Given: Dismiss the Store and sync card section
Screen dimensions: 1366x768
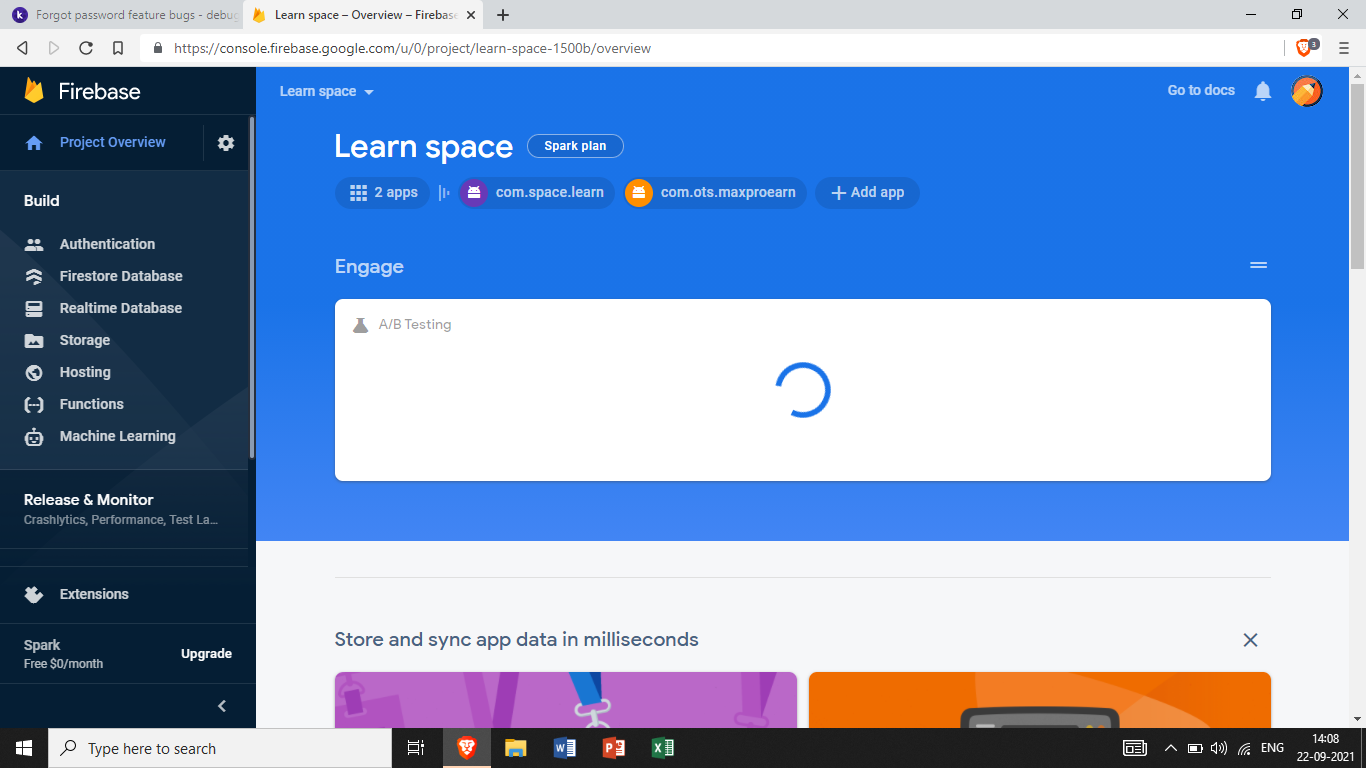Looking at the screenshot, I should [x=1250, y=640].
